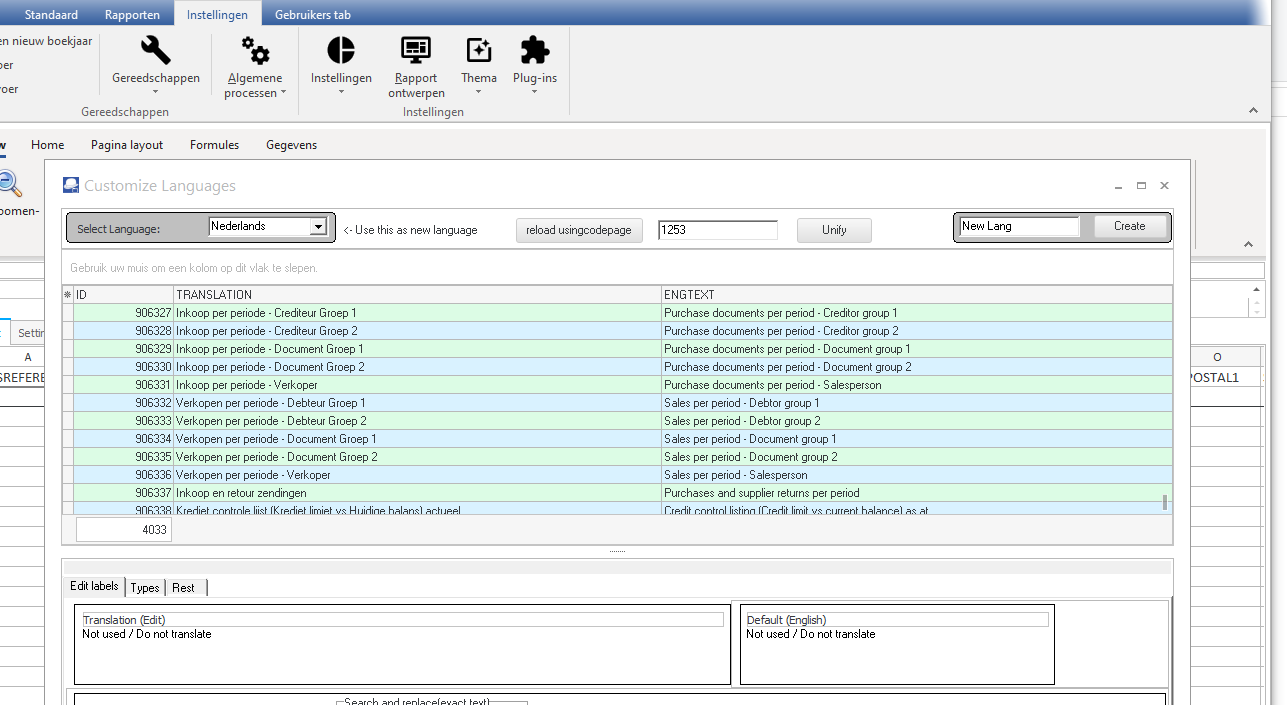This screenshot has width=1287, height=705.
Task: Select row 906331 Inkoop per periode - Verkoper
Action: point(617,385)
